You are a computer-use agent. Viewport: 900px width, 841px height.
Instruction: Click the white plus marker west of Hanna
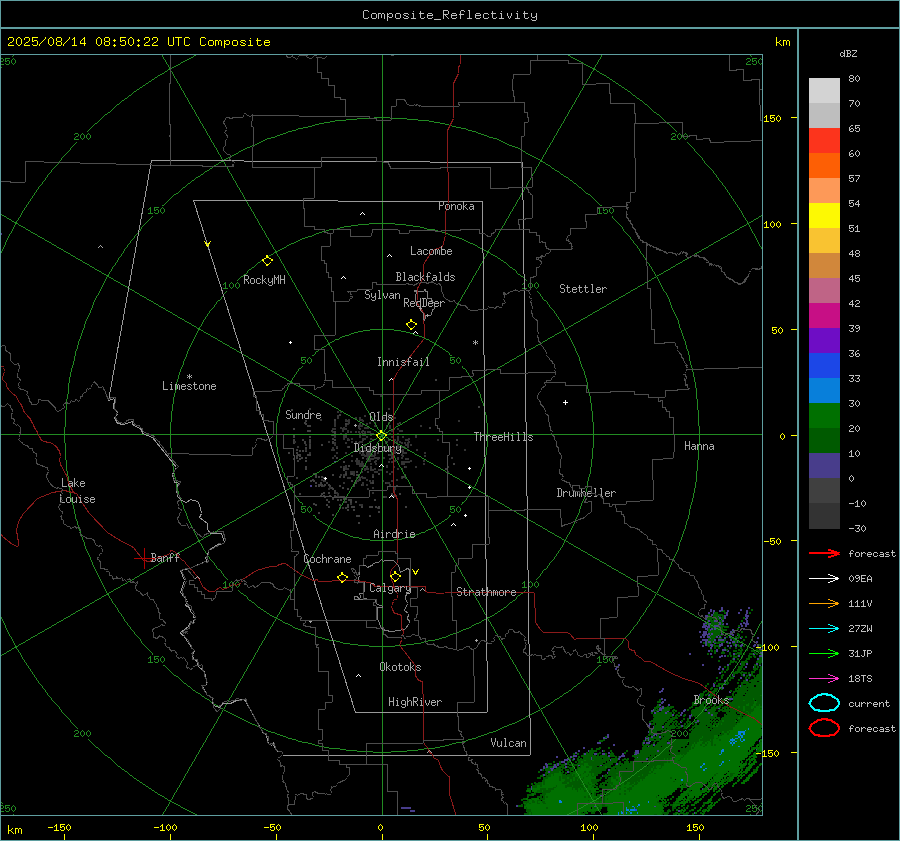tap(565, 402)
